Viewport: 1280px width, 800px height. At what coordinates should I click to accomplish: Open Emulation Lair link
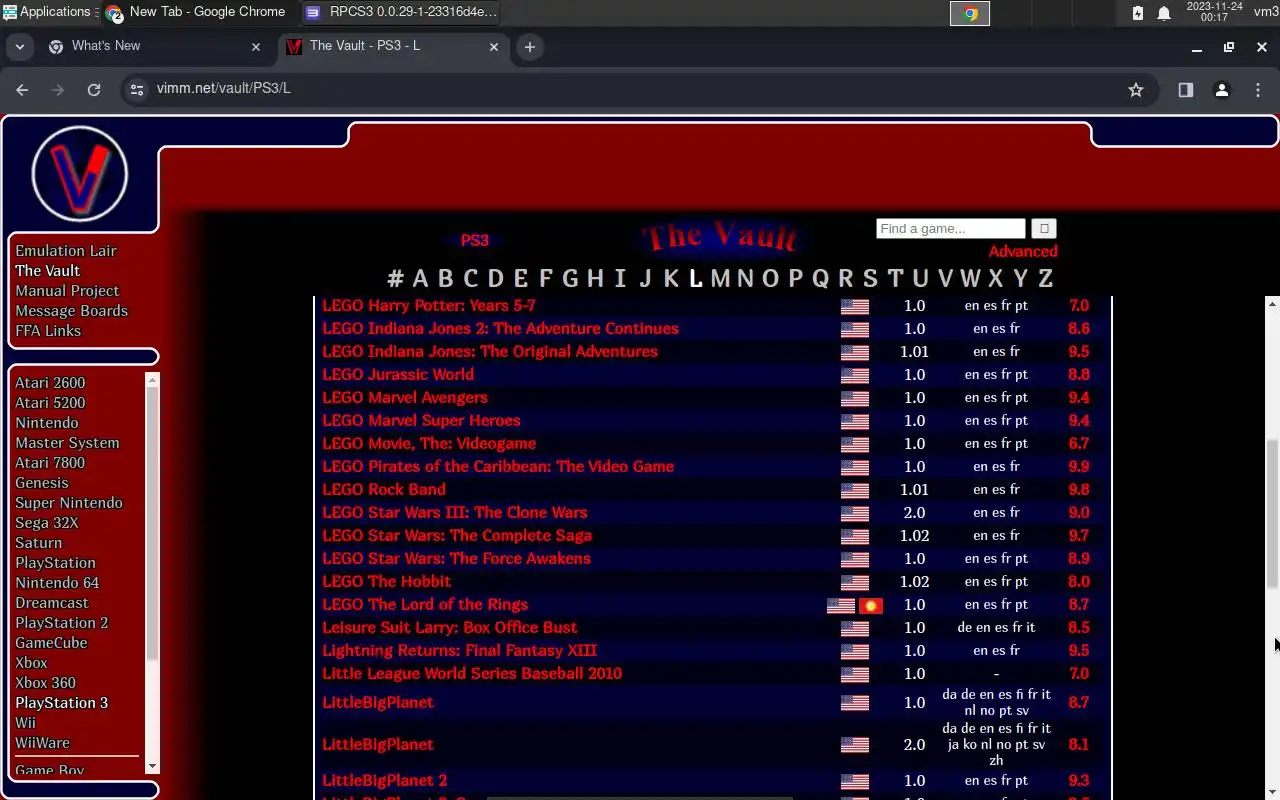tap(66, 251)
